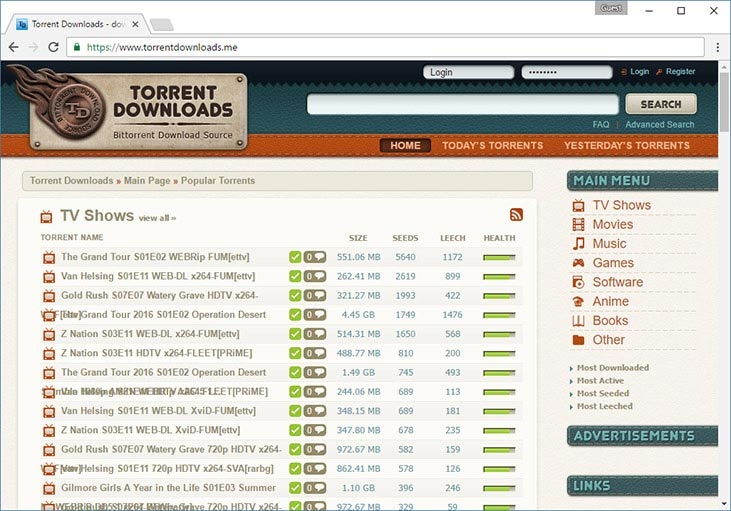Viewport: 731px width, 511px height.
Task: Select Movies in main menu
Action: point(613,224)
